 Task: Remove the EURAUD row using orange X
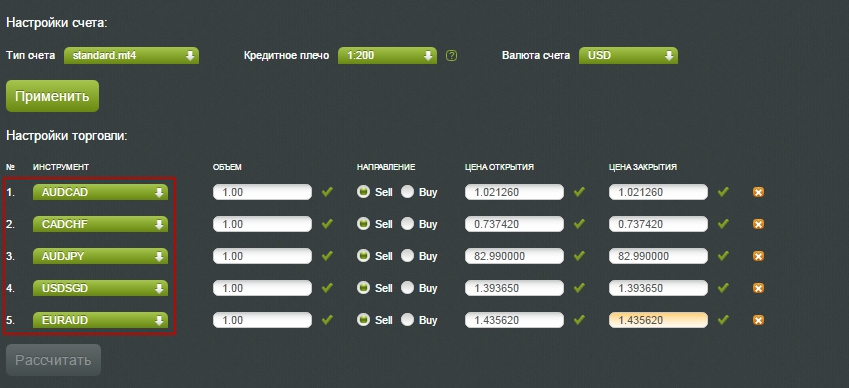coord(758,320)
